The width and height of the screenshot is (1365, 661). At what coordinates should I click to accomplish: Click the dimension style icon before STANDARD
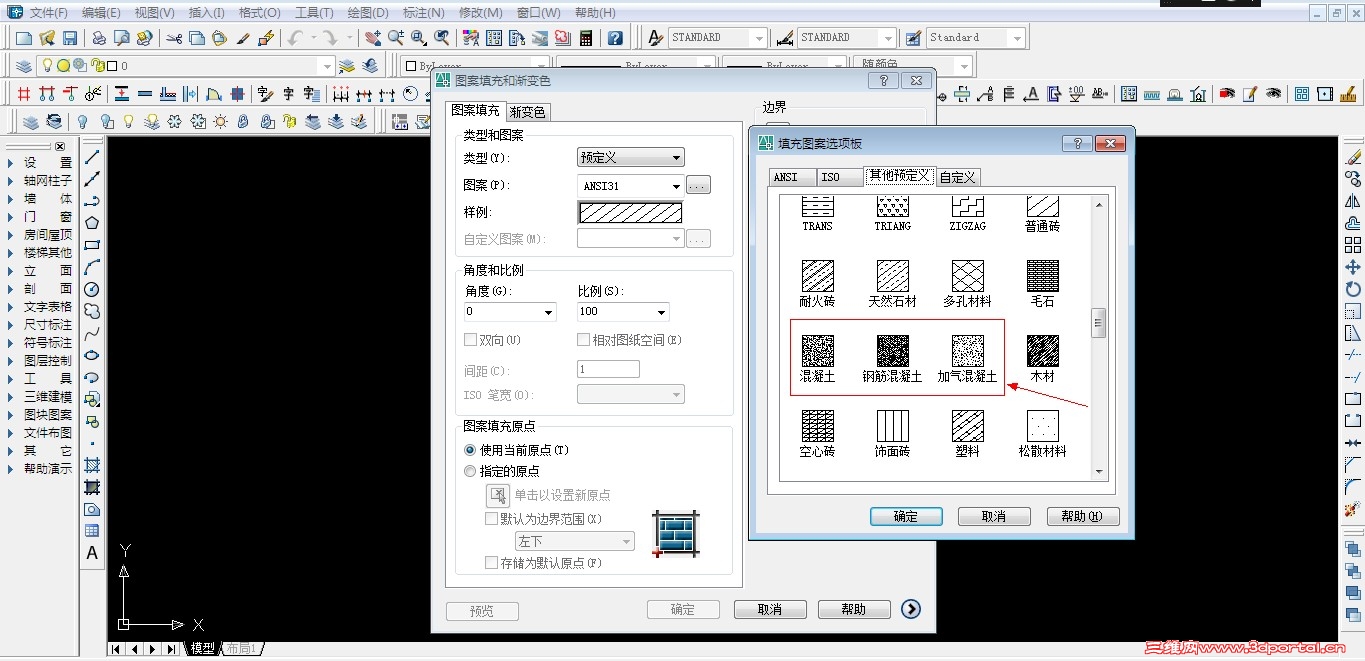coord(785,38)
